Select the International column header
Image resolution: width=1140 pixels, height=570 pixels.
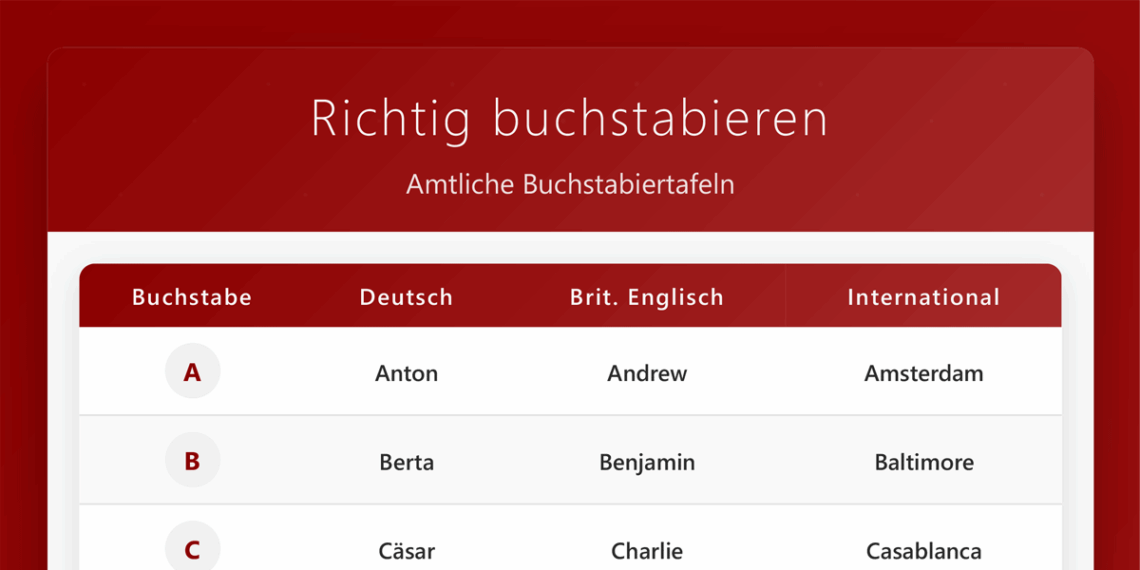tap(923, 297)
